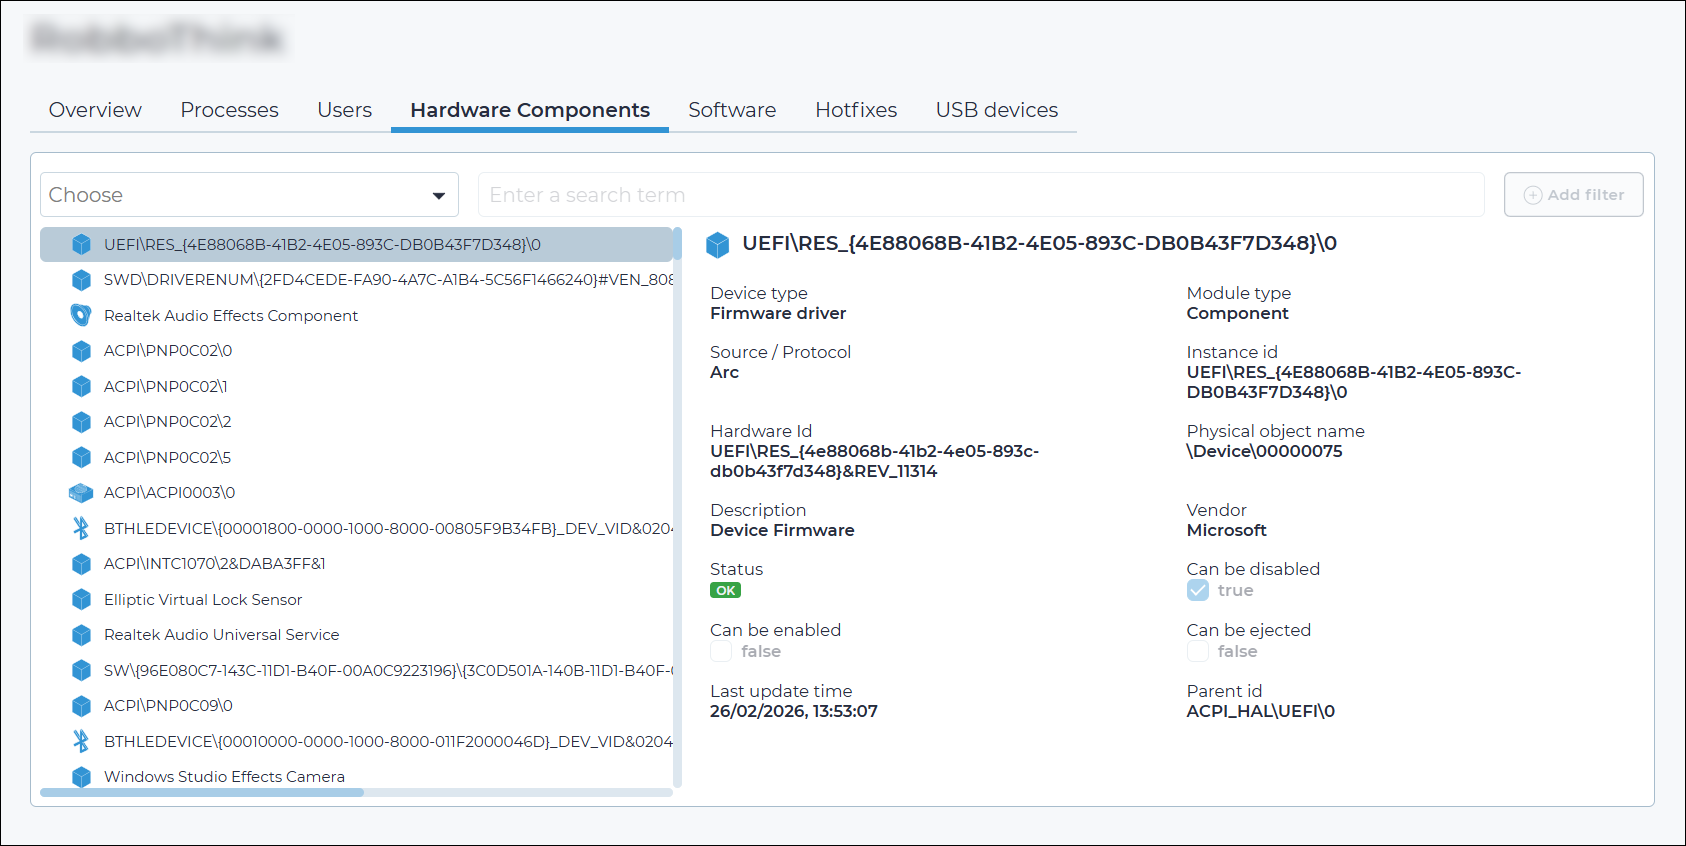Switch to the Overview tab
Screen dimensions: 1686x846
(95, 110)
